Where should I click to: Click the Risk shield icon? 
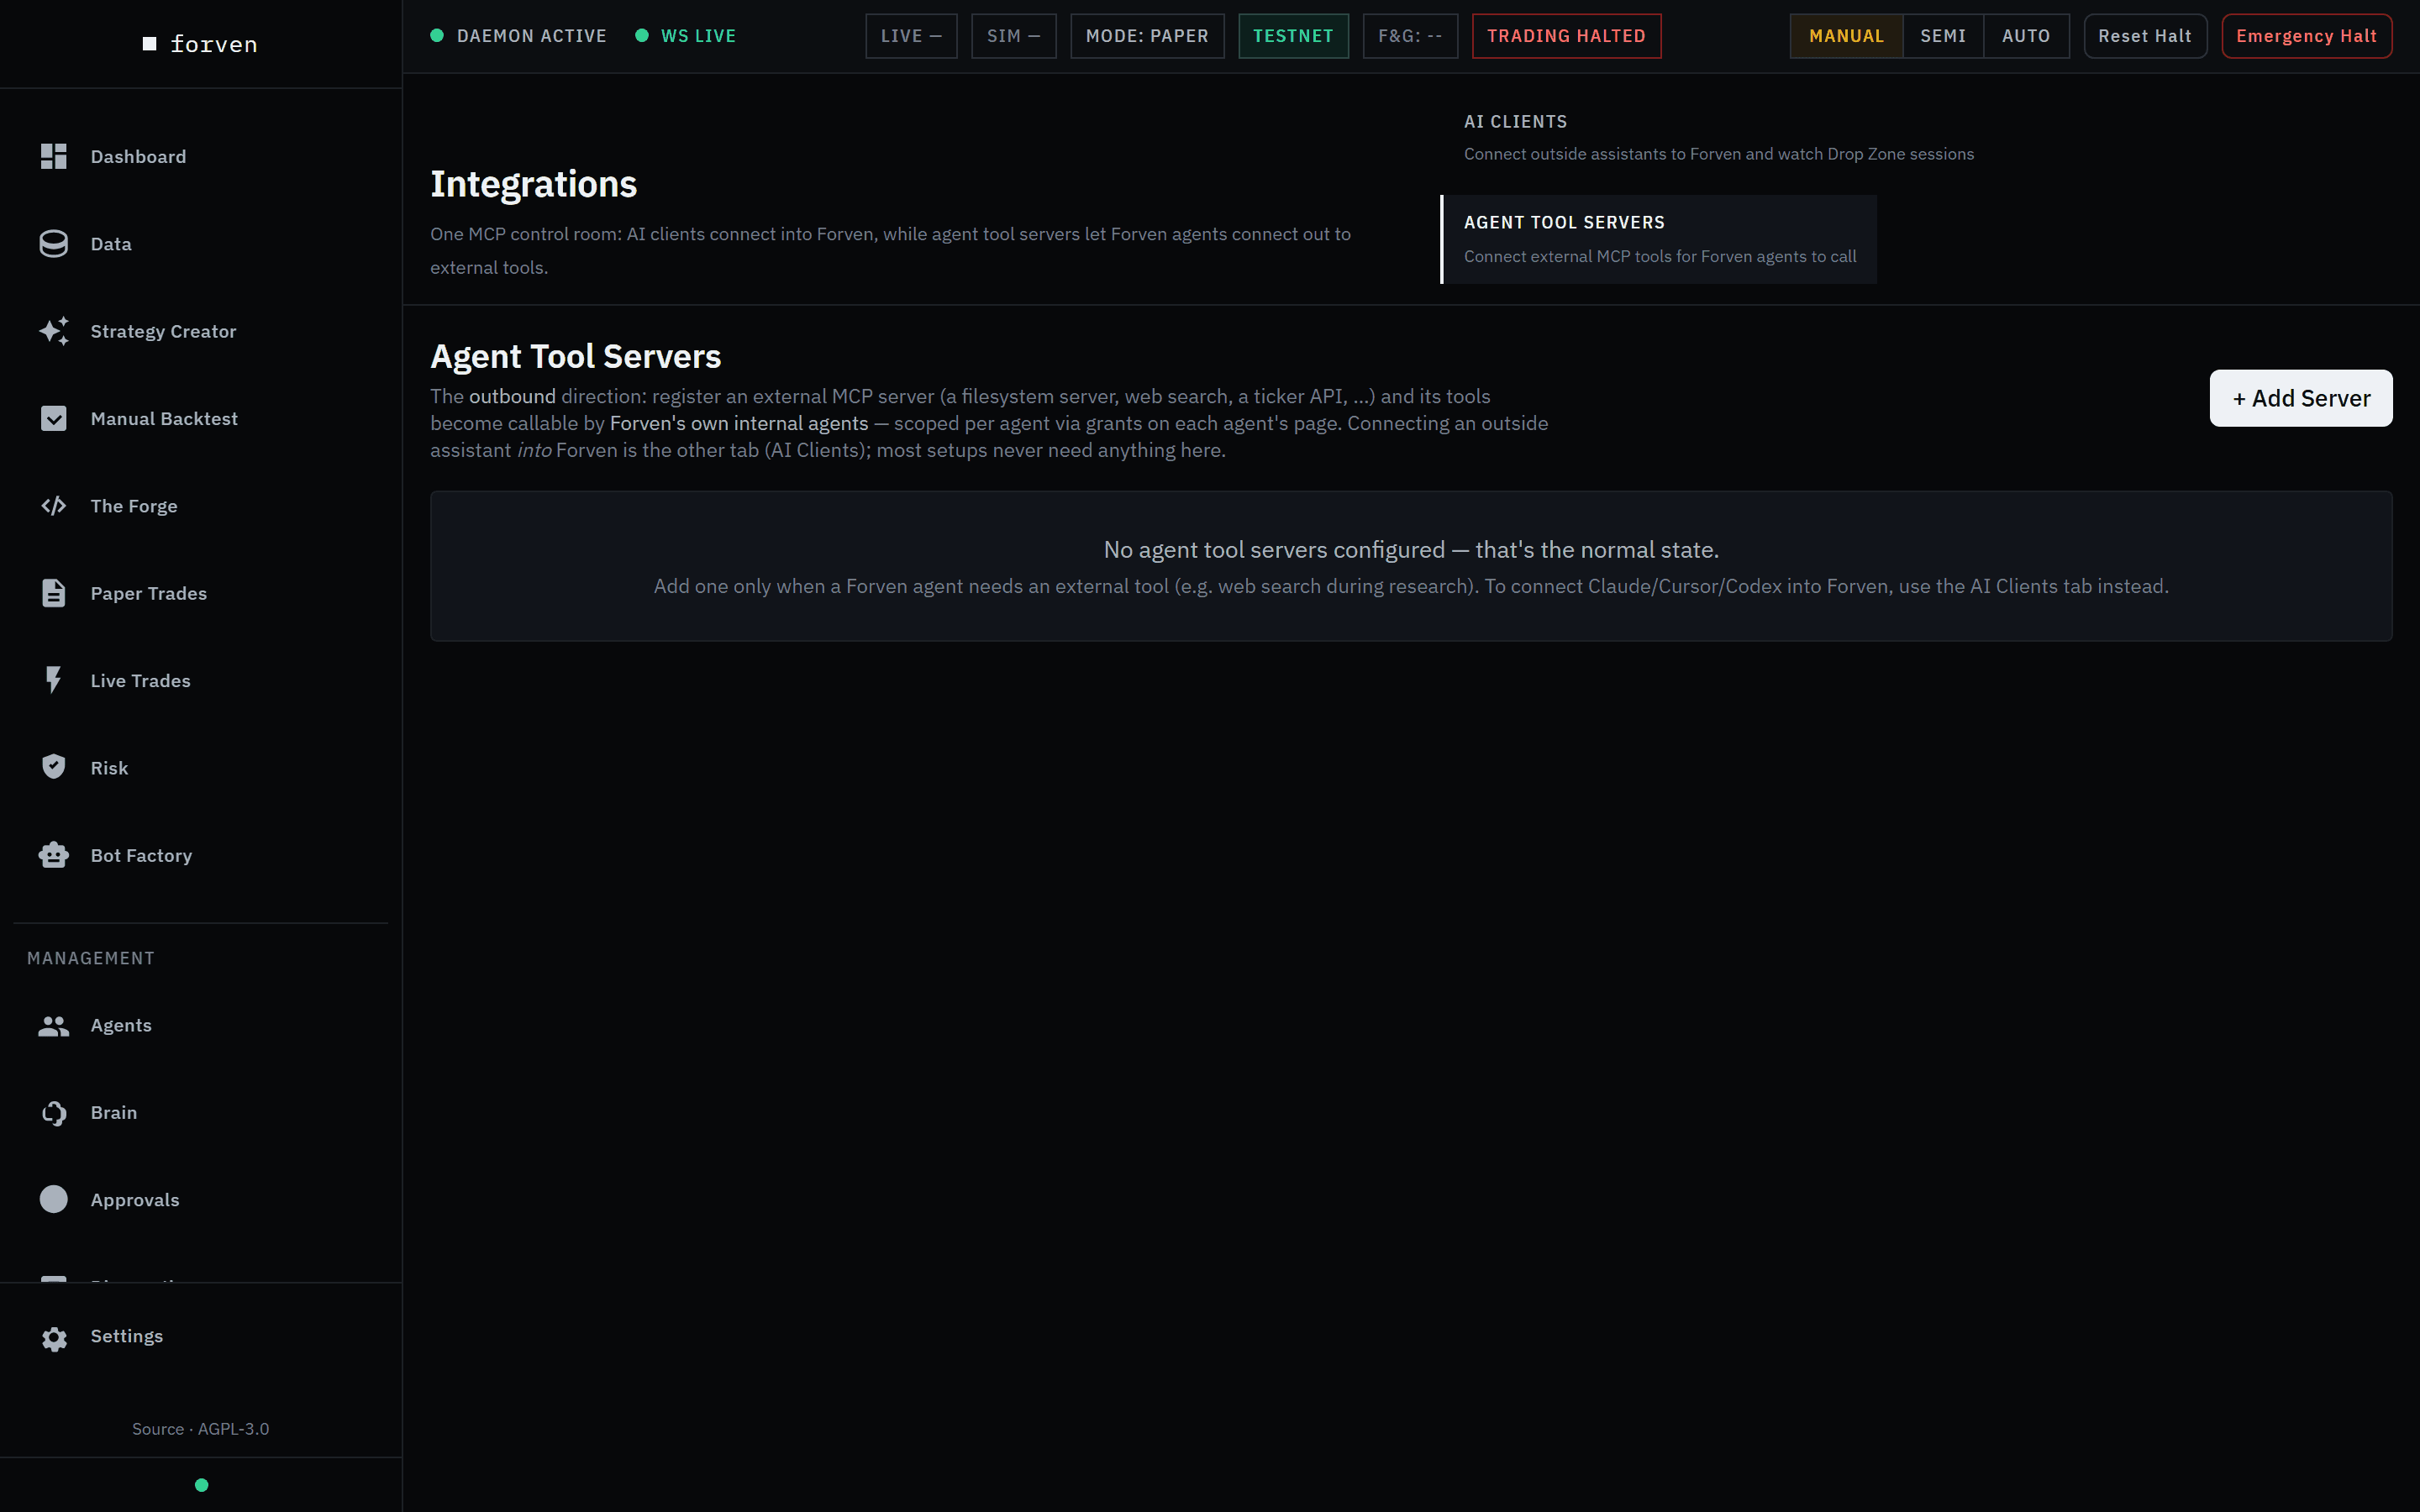pos(54,767)
